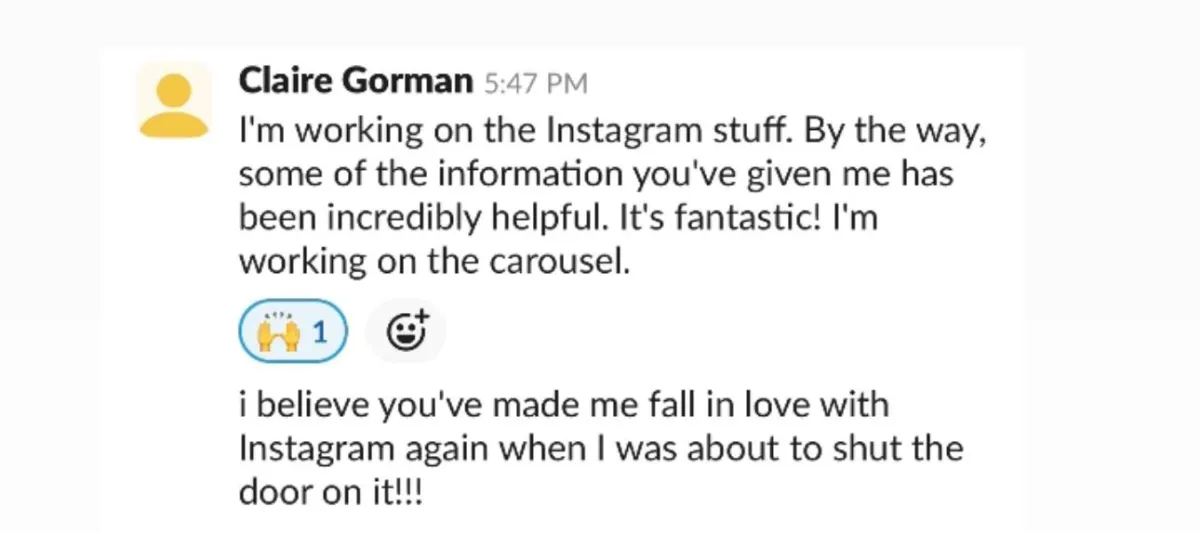This screenshot has height=533, width=1200.
Task: Click the raised hands emoji icon
Action: click(x=275, y=331)
